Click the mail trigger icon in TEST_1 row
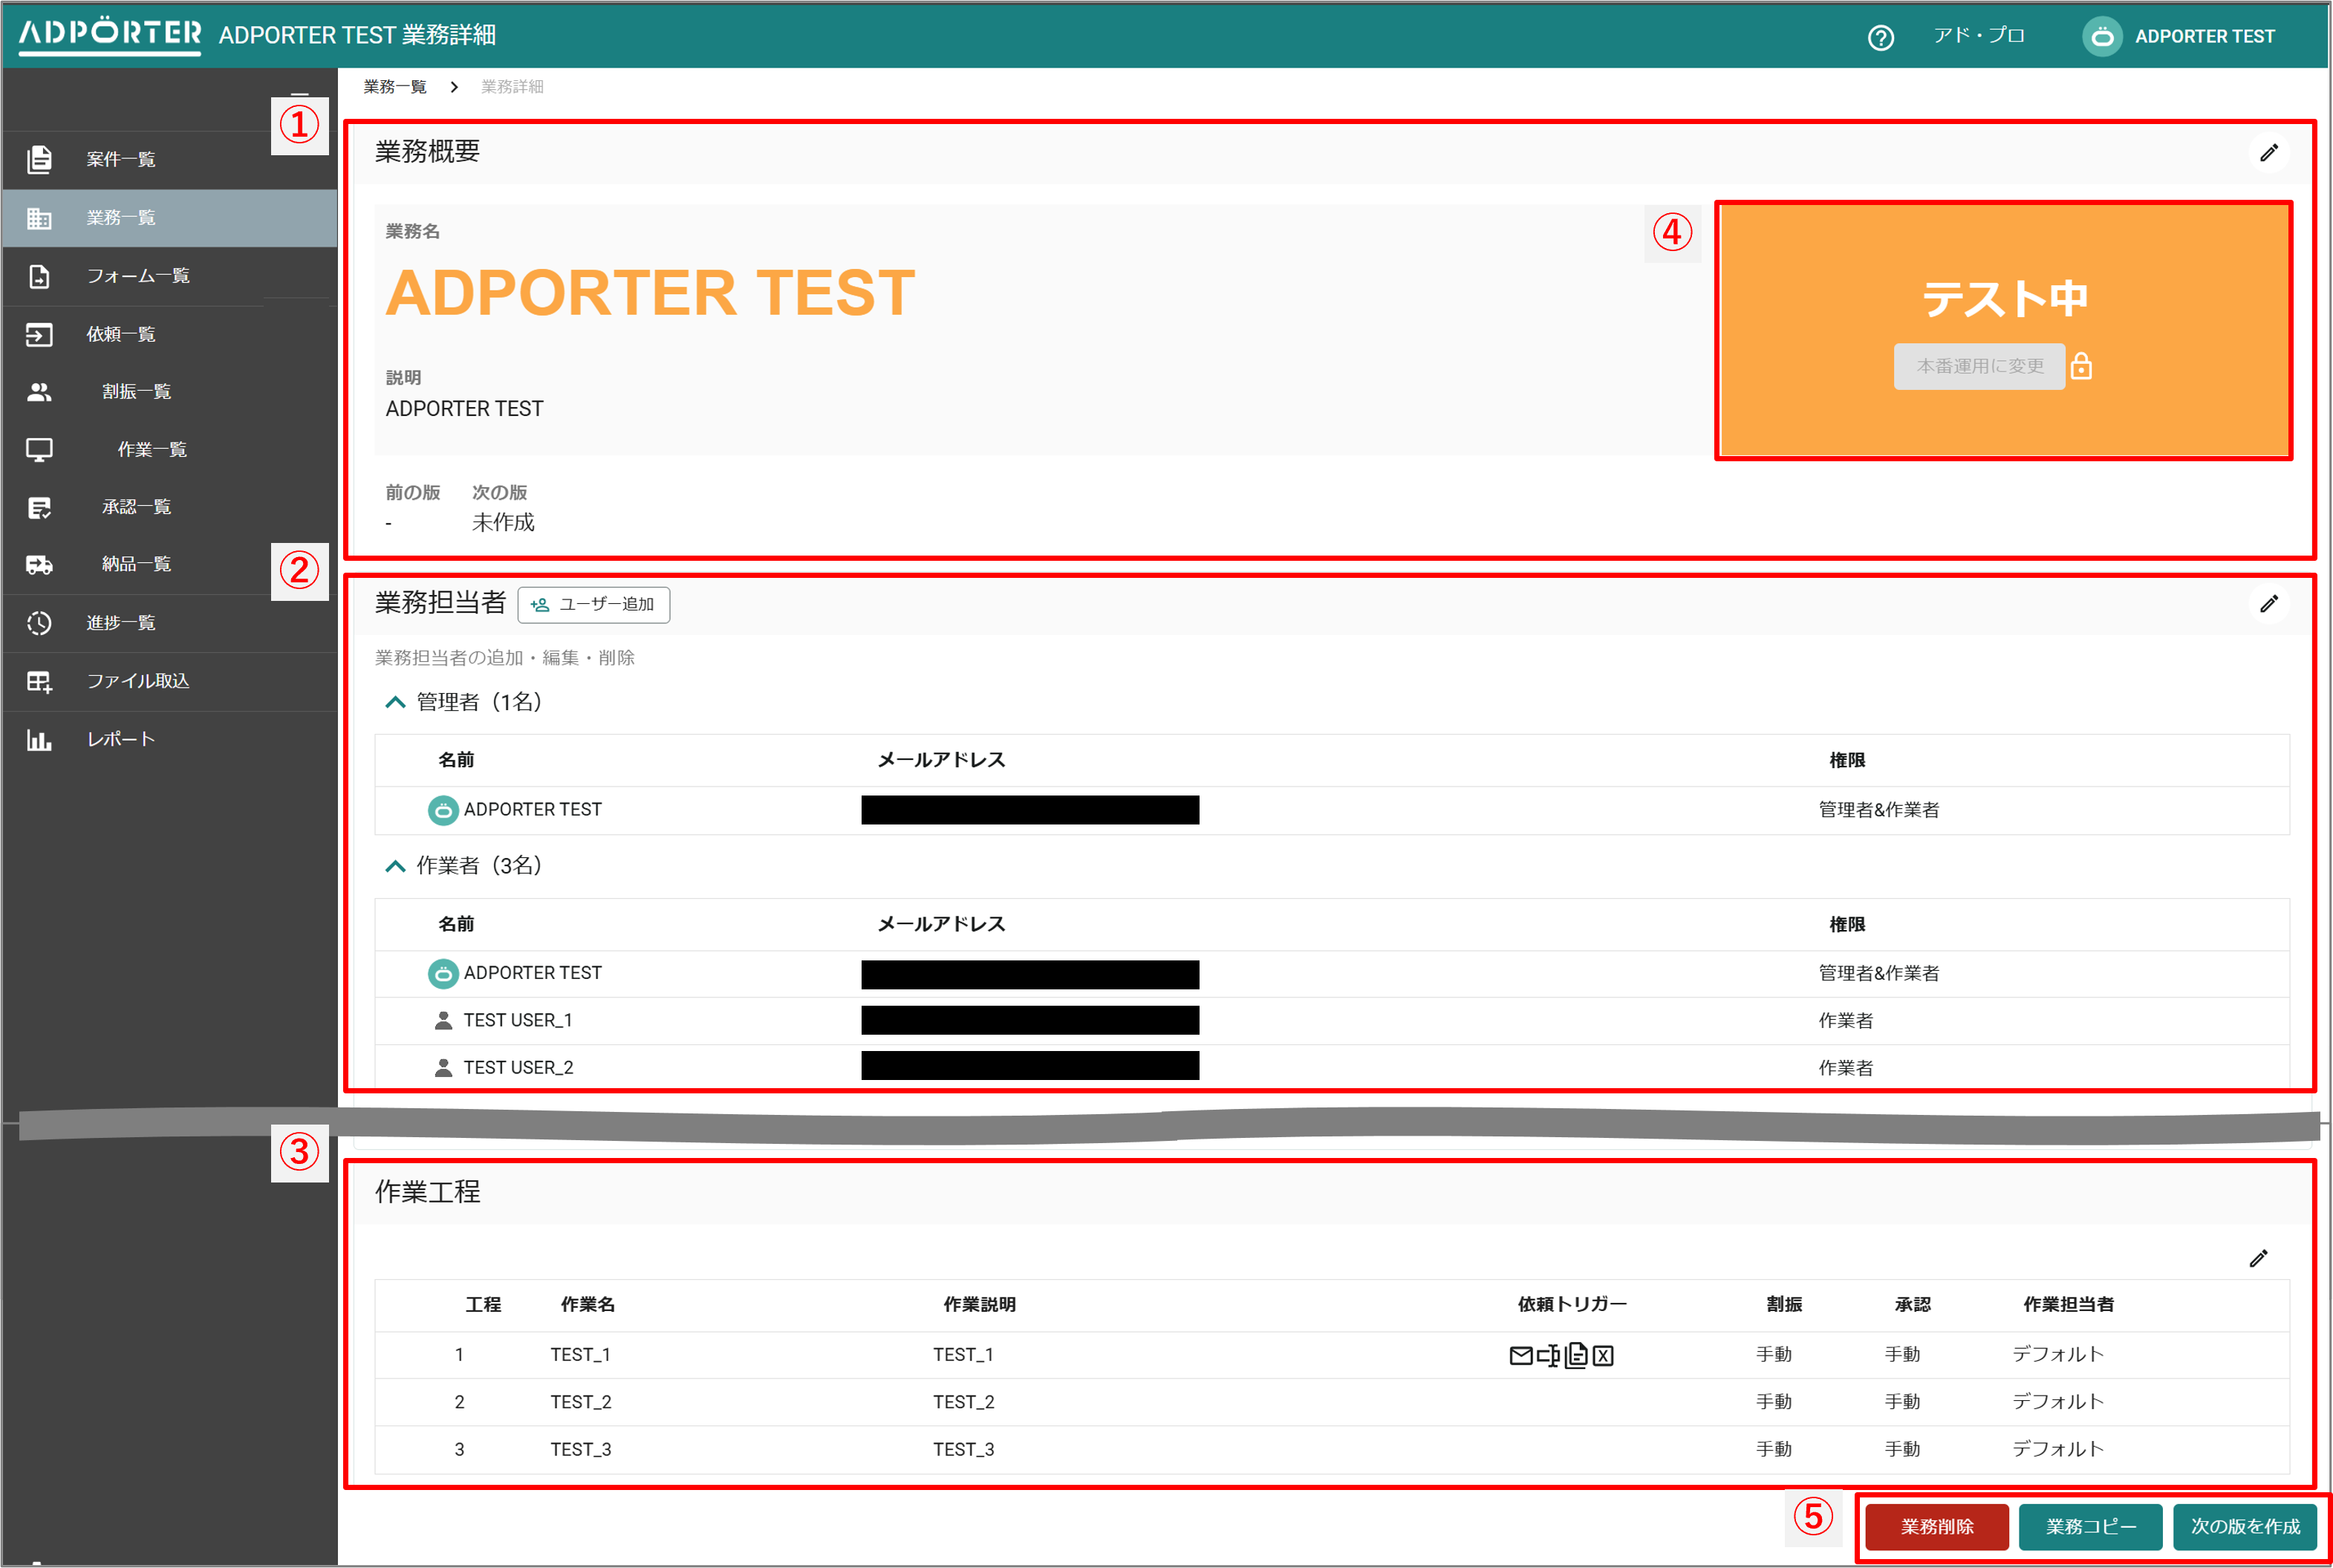Screen dimensions: 2333x1568 [1520, 1355]
